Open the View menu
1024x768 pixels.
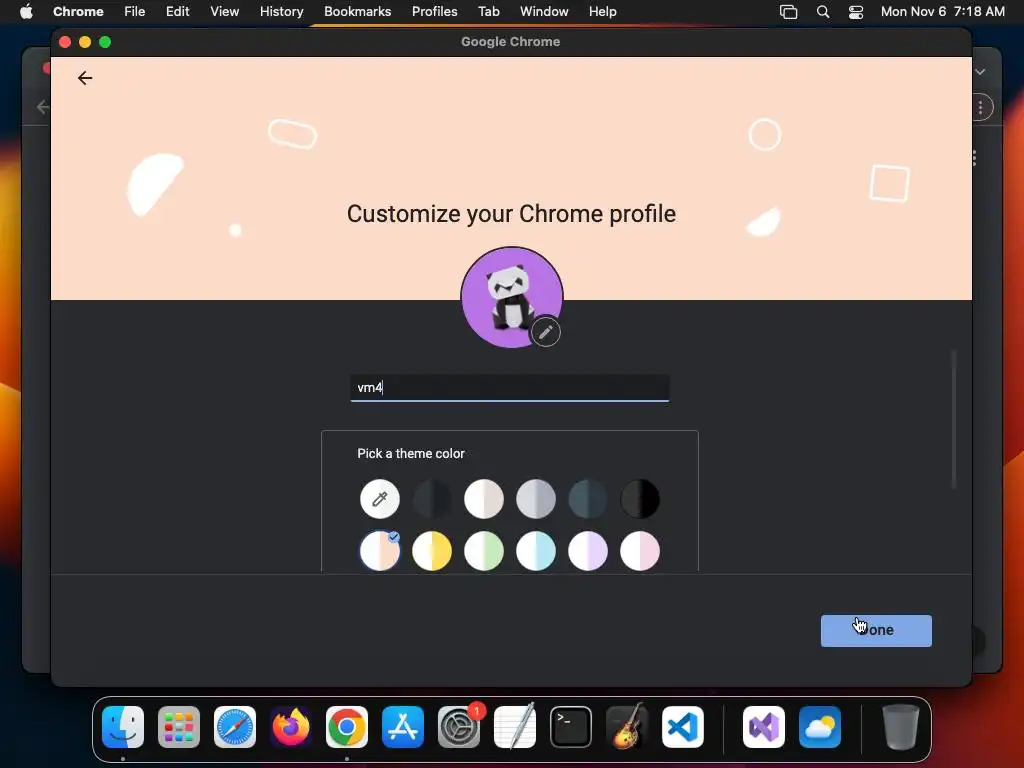tap(225, 12)
